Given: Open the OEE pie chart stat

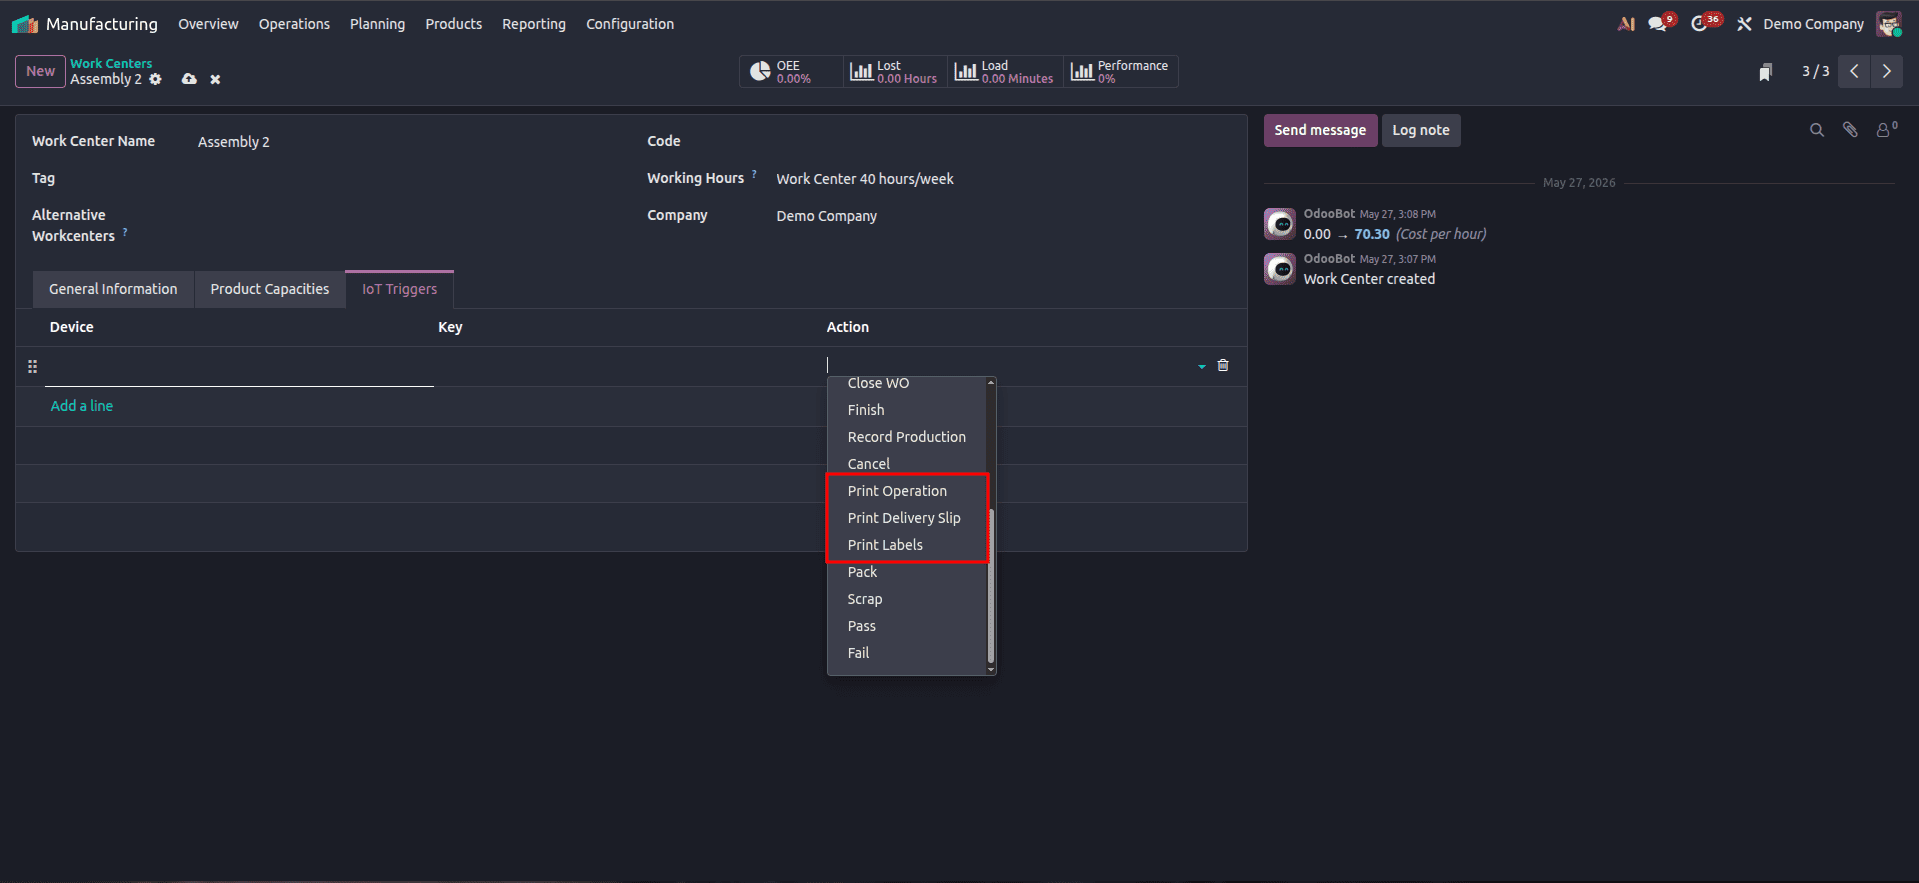Looking at the screenshot, I should click(791, 72).
